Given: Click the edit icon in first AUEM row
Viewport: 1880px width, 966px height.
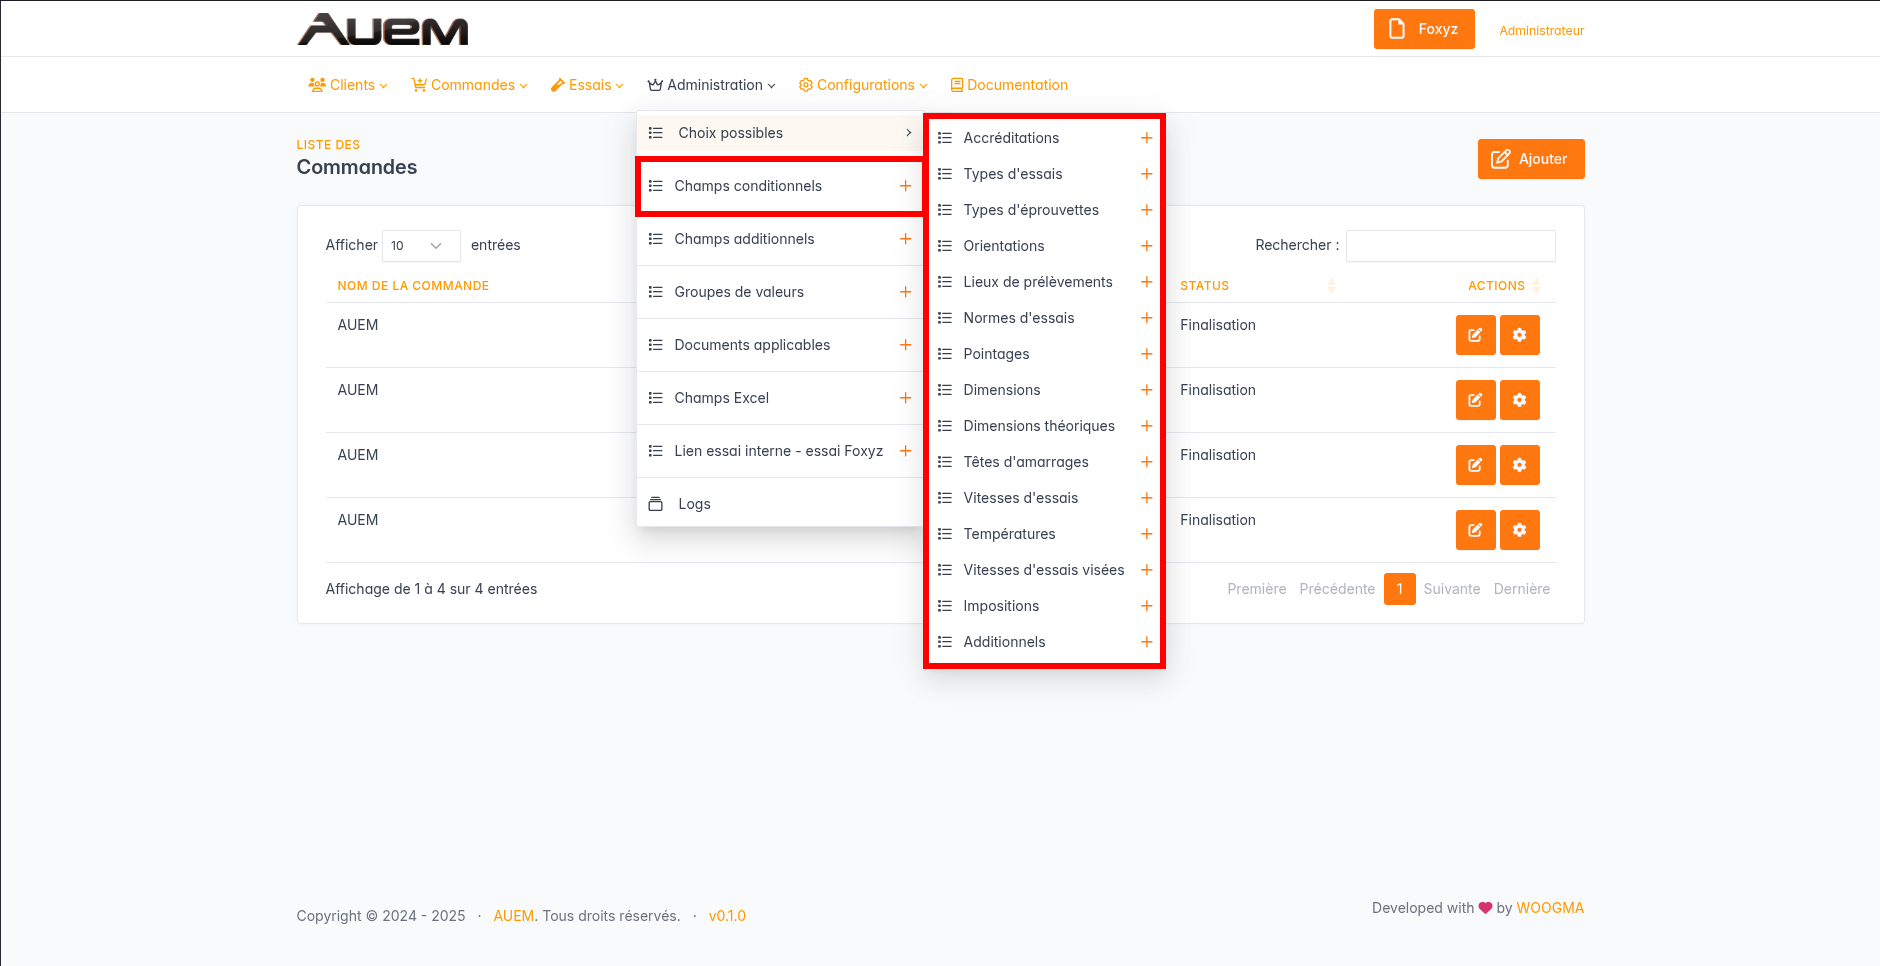Looking at the screenshot, I should point(1475,335).
